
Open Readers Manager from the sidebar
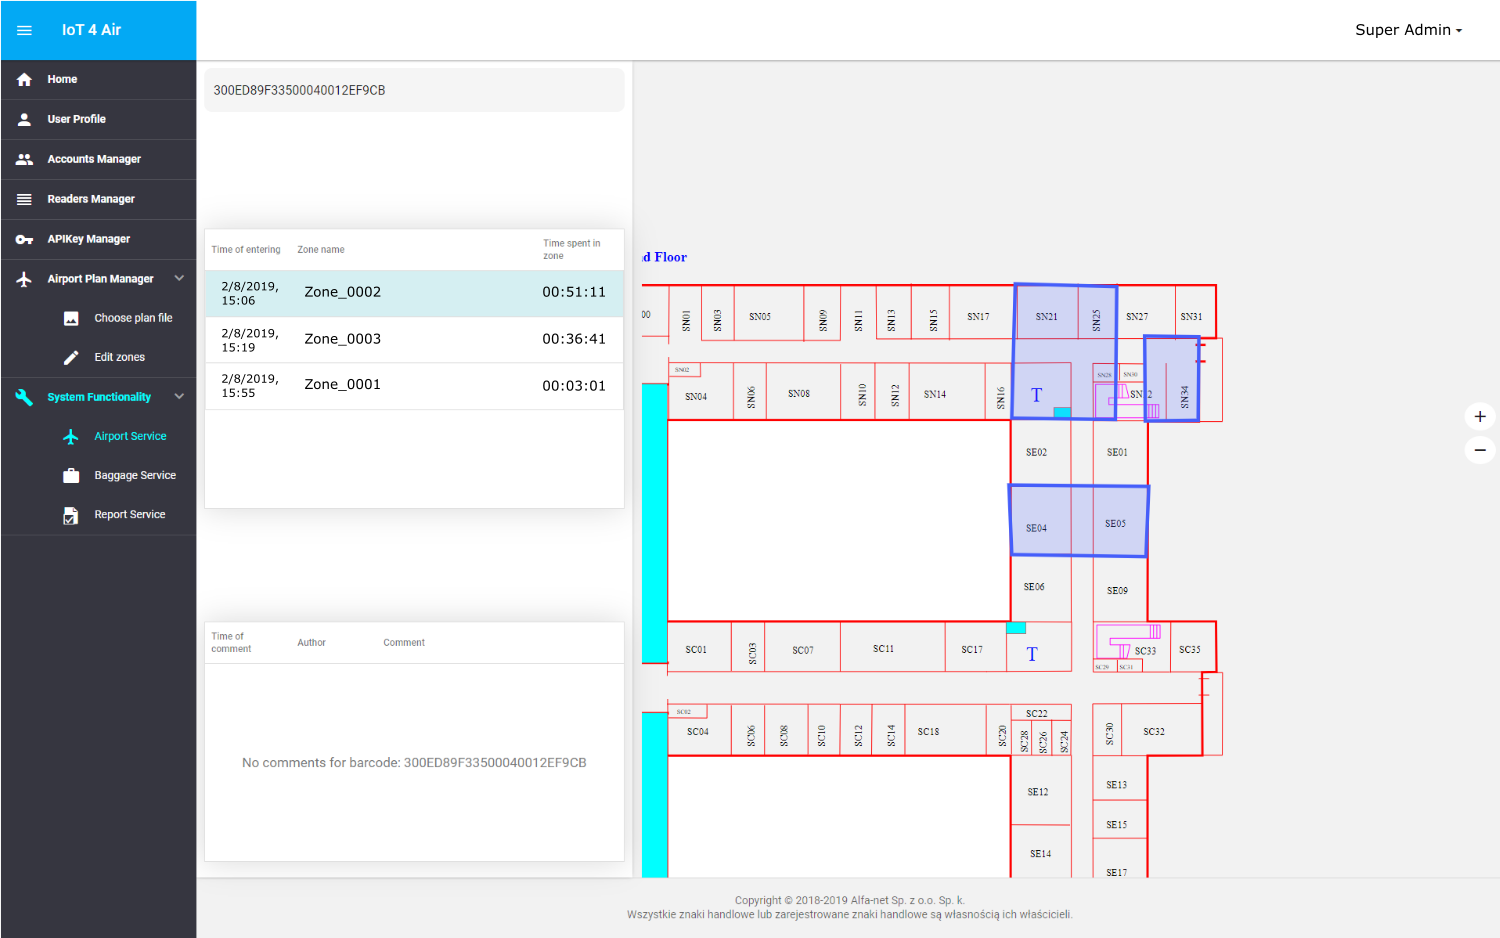tap(92, 199)
